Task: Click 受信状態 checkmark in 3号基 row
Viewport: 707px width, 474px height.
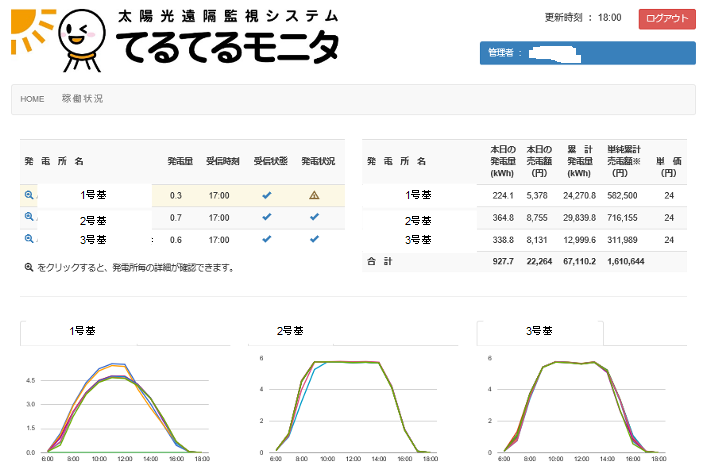Action: point(267,239)
